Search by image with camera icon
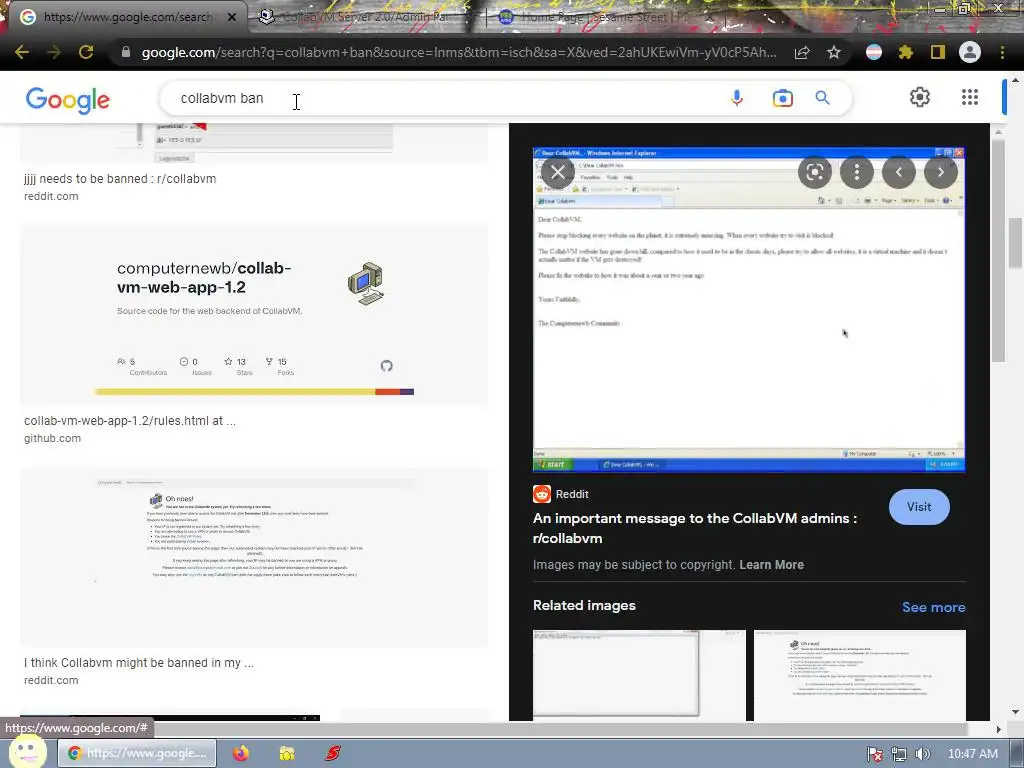Screen dimensions: 1024x768 pyautogui.click(x=782, y=98)
